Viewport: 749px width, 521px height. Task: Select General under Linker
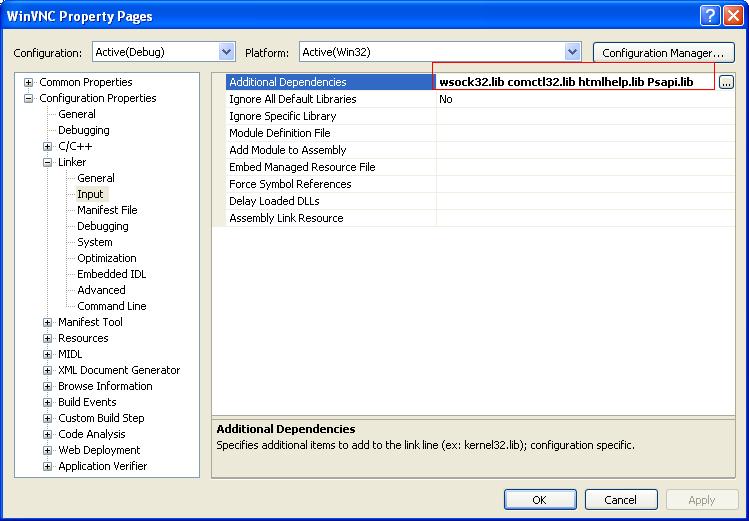96,178
